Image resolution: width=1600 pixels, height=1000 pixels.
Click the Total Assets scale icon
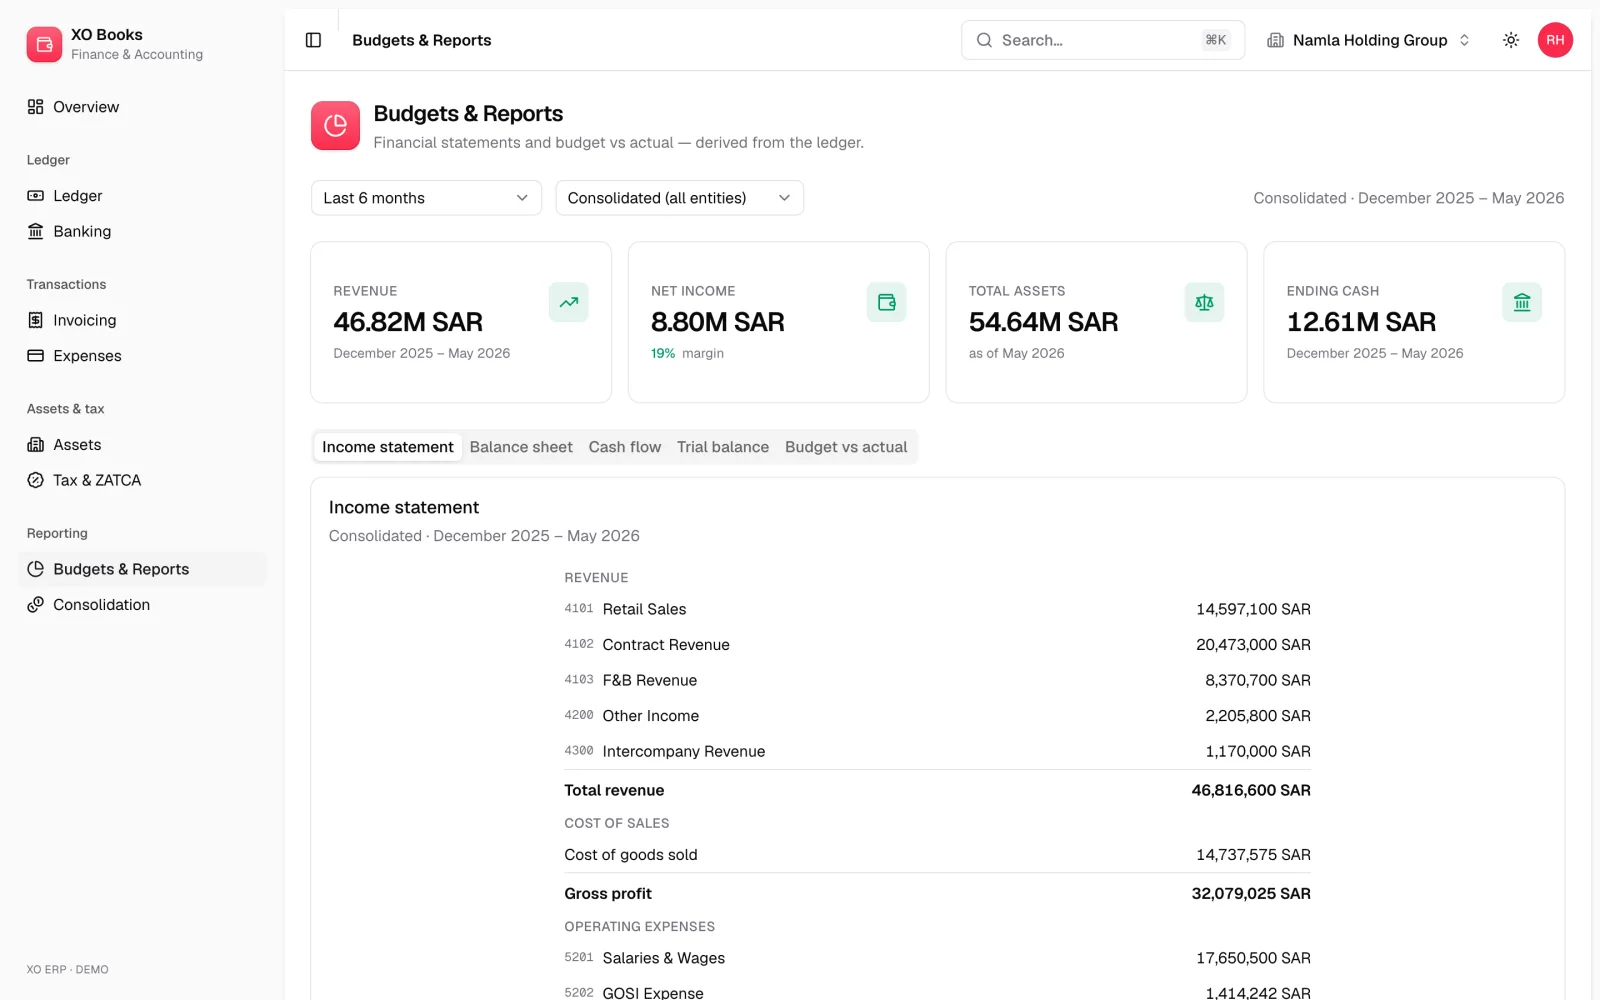1204,302
